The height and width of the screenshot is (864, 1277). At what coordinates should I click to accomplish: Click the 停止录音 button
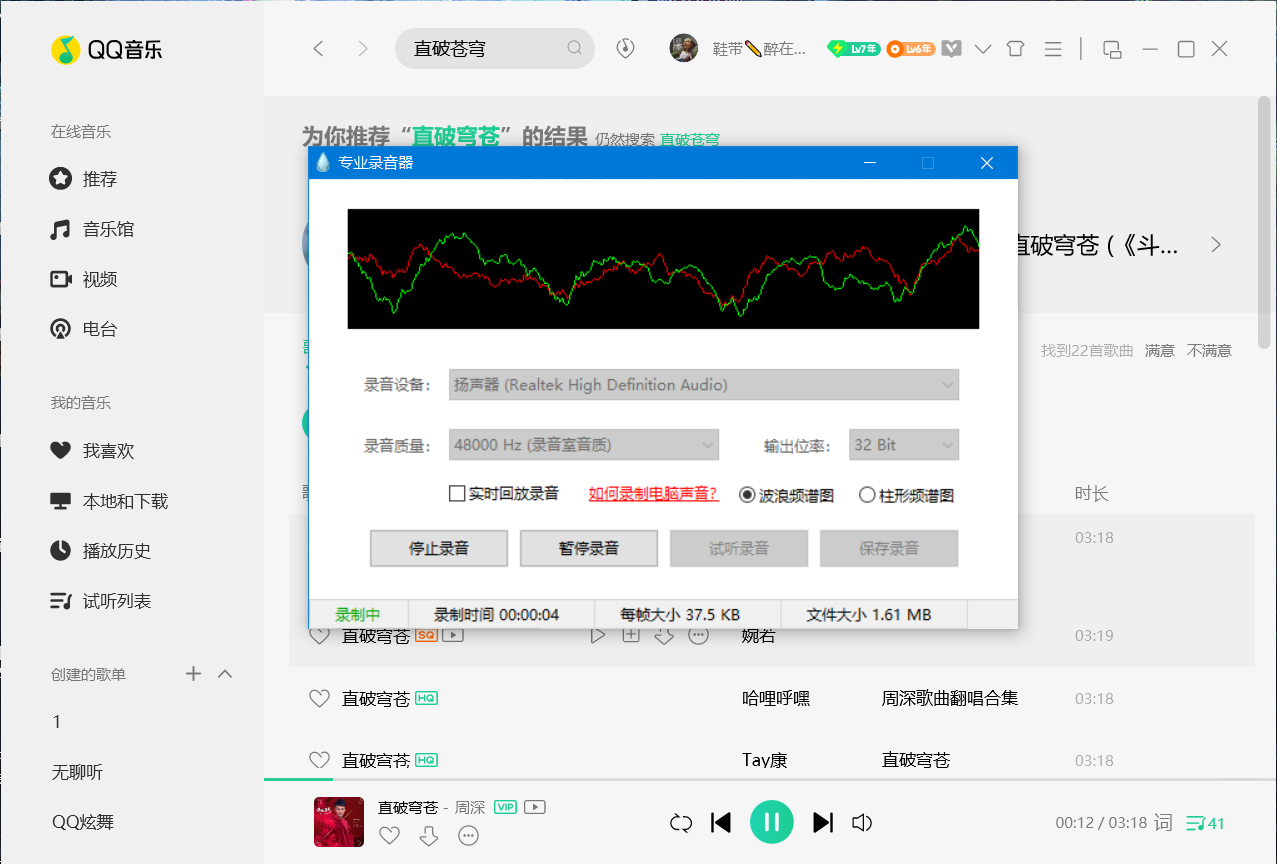pos(439,548)
